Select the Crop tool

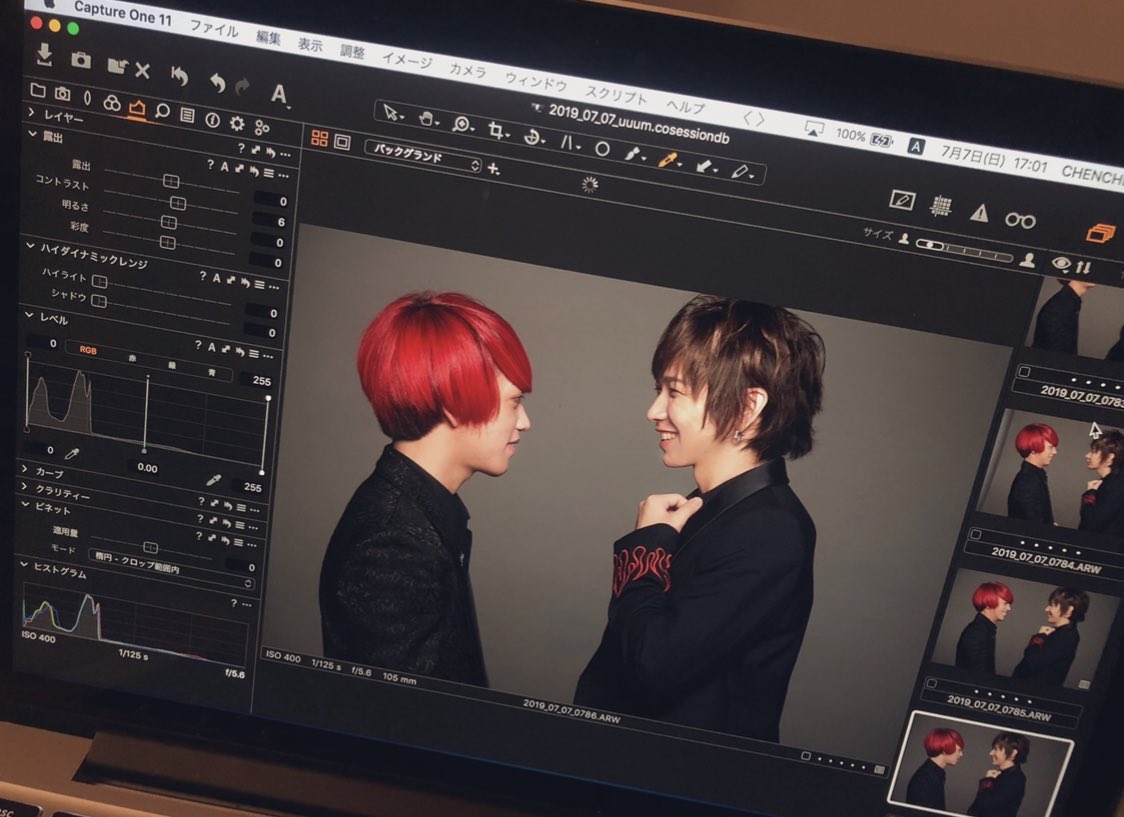tap(497, 130)
